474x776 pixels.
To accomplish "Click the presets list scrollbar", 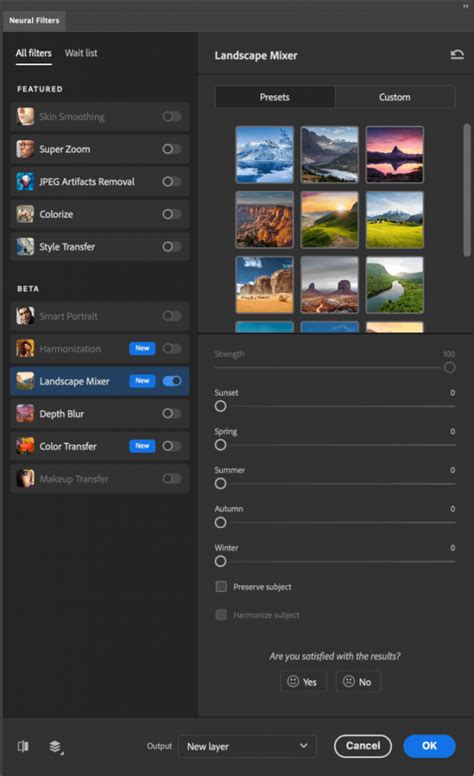I will [467, 190].
